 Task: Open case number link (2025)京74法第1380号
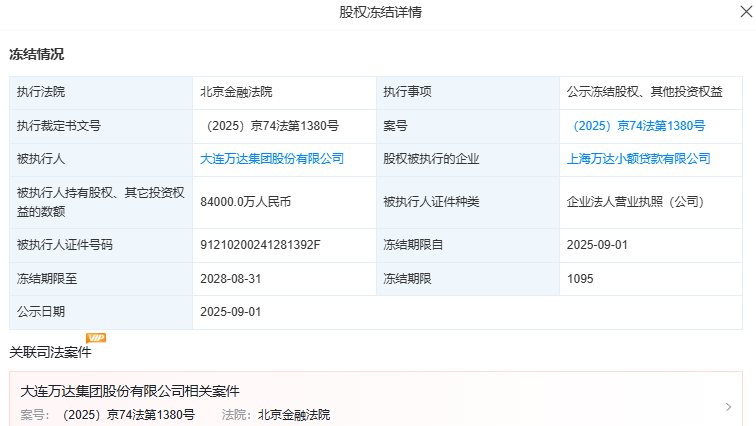(639, 126)
